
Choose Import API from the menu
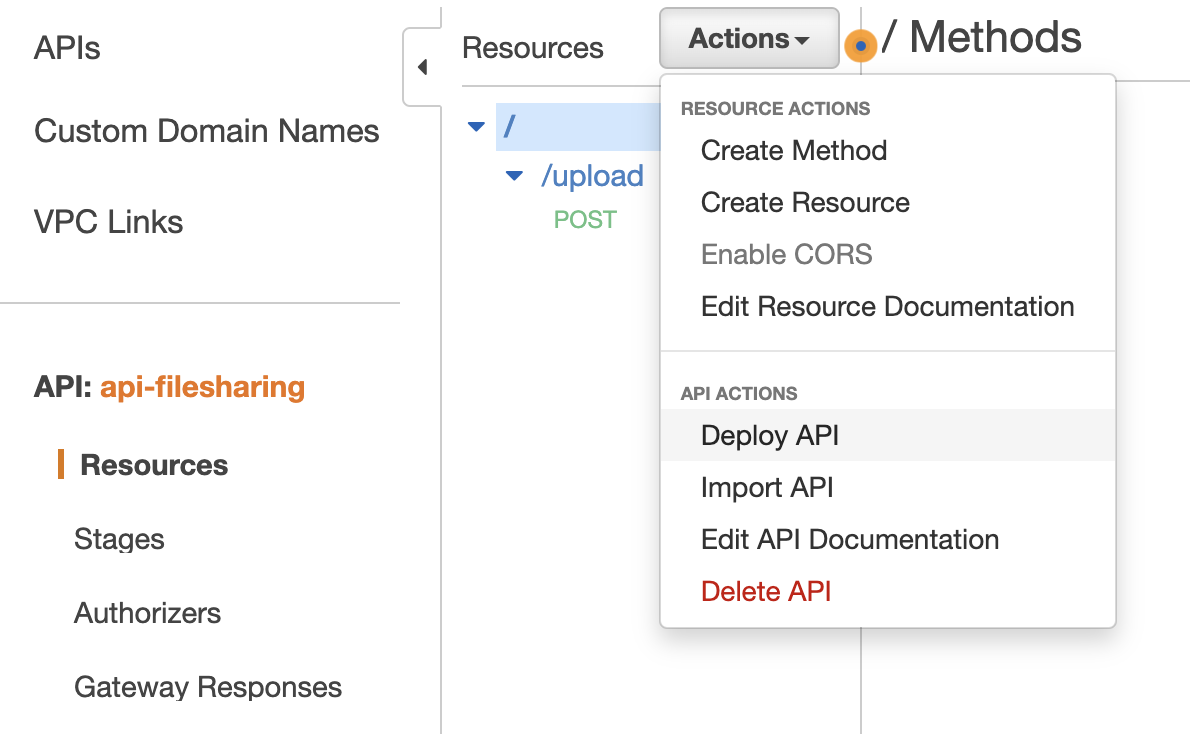coord(767,487)
